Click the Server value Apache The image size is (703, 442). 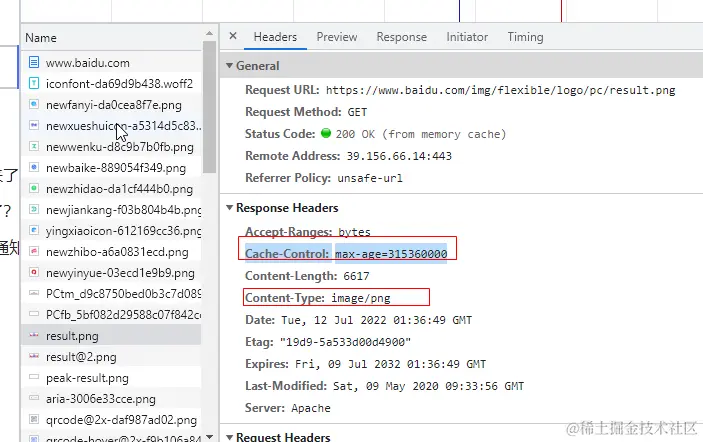tap(311, 408)
